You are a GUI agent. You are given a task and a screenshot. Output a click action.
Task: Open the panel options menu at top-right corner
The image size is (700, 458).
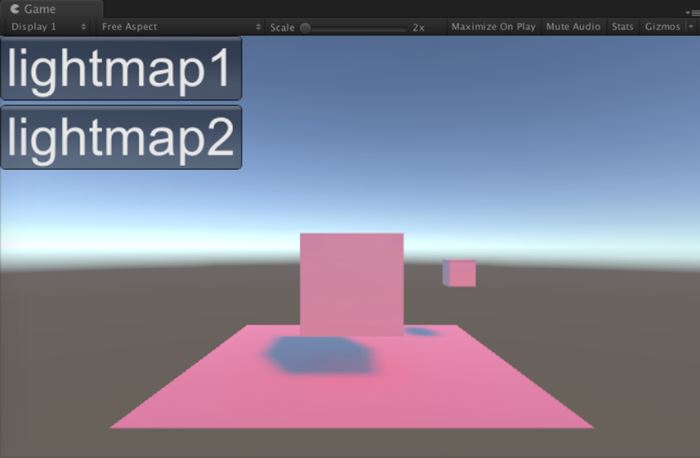(691, 10)
